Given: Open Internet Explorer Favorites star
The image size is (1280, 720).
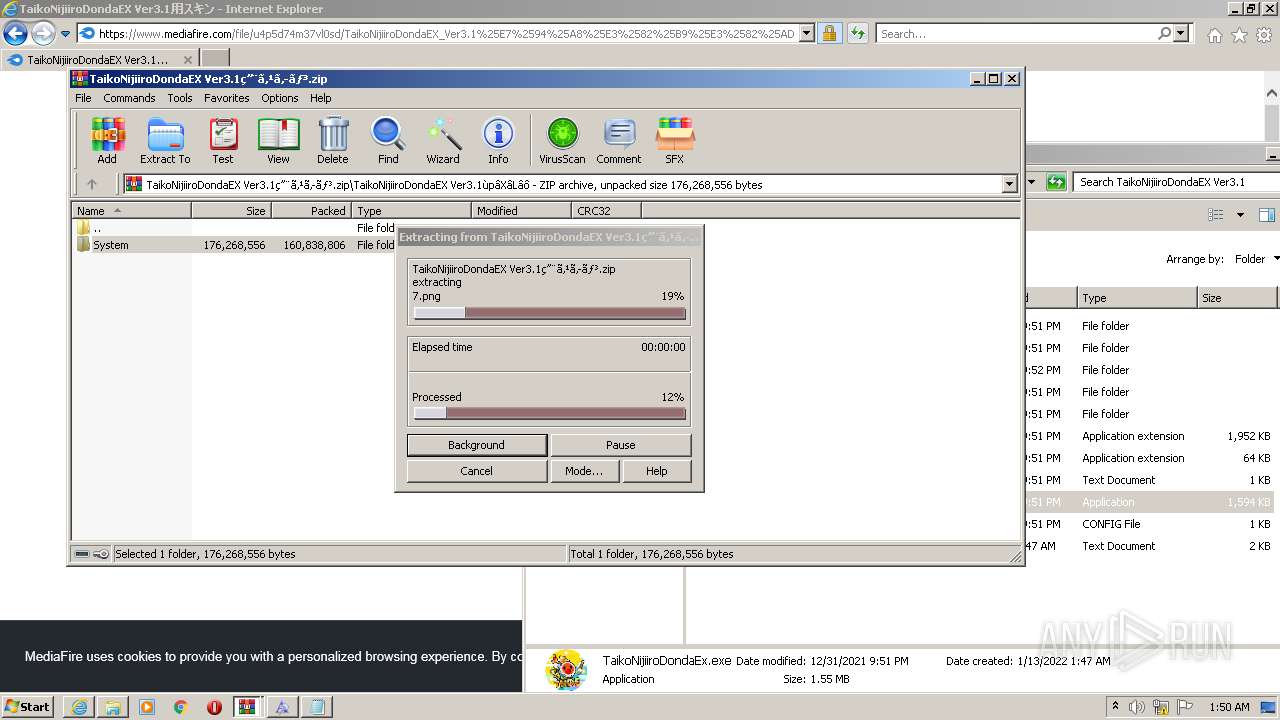Looking at the screenshot, I should 1239,34.
